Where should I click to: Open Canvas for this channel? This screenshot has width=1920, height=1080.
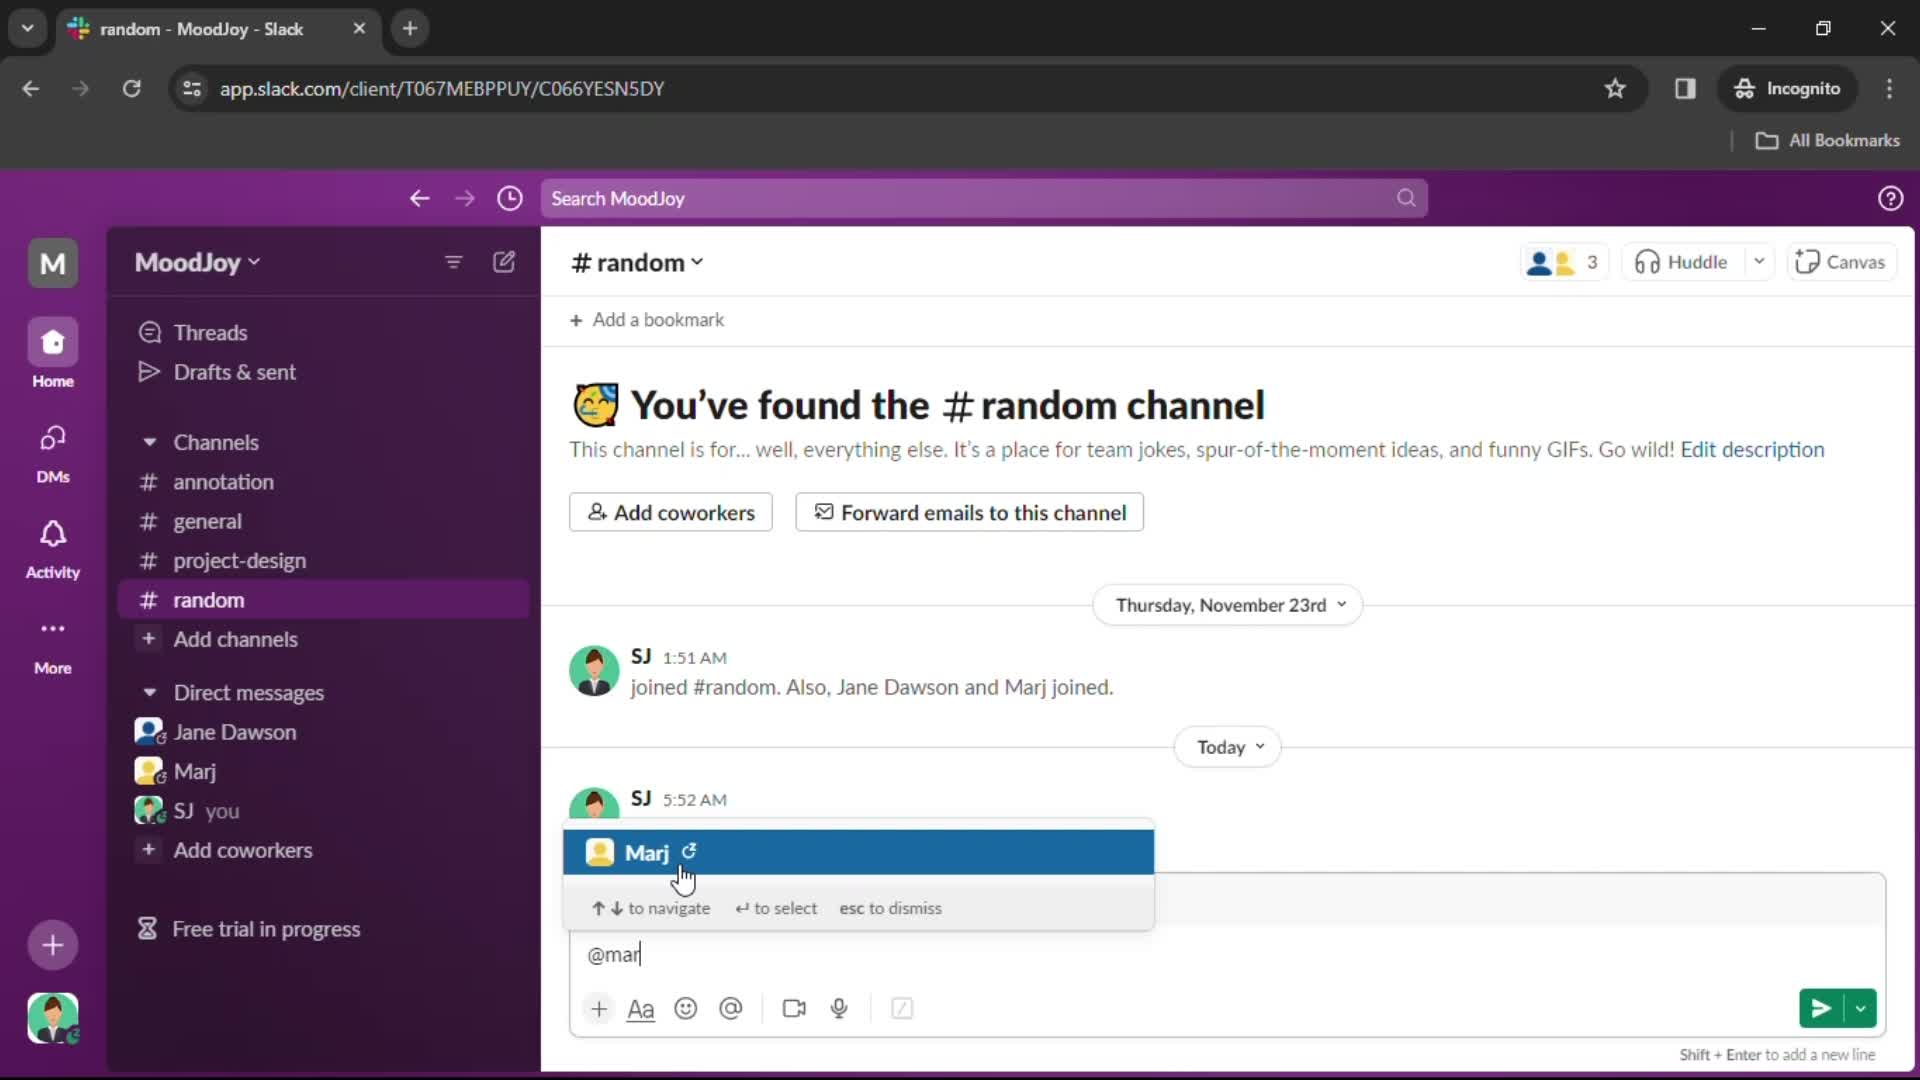[1841, 263]
